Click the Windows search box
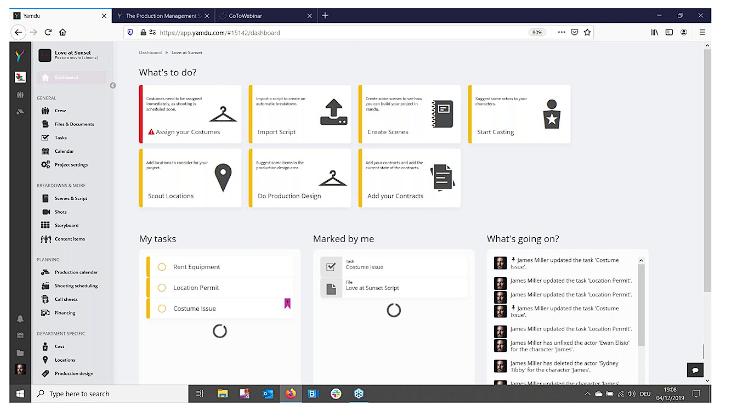730x408 pixels. pyautogui.click(x=109, y=394)
